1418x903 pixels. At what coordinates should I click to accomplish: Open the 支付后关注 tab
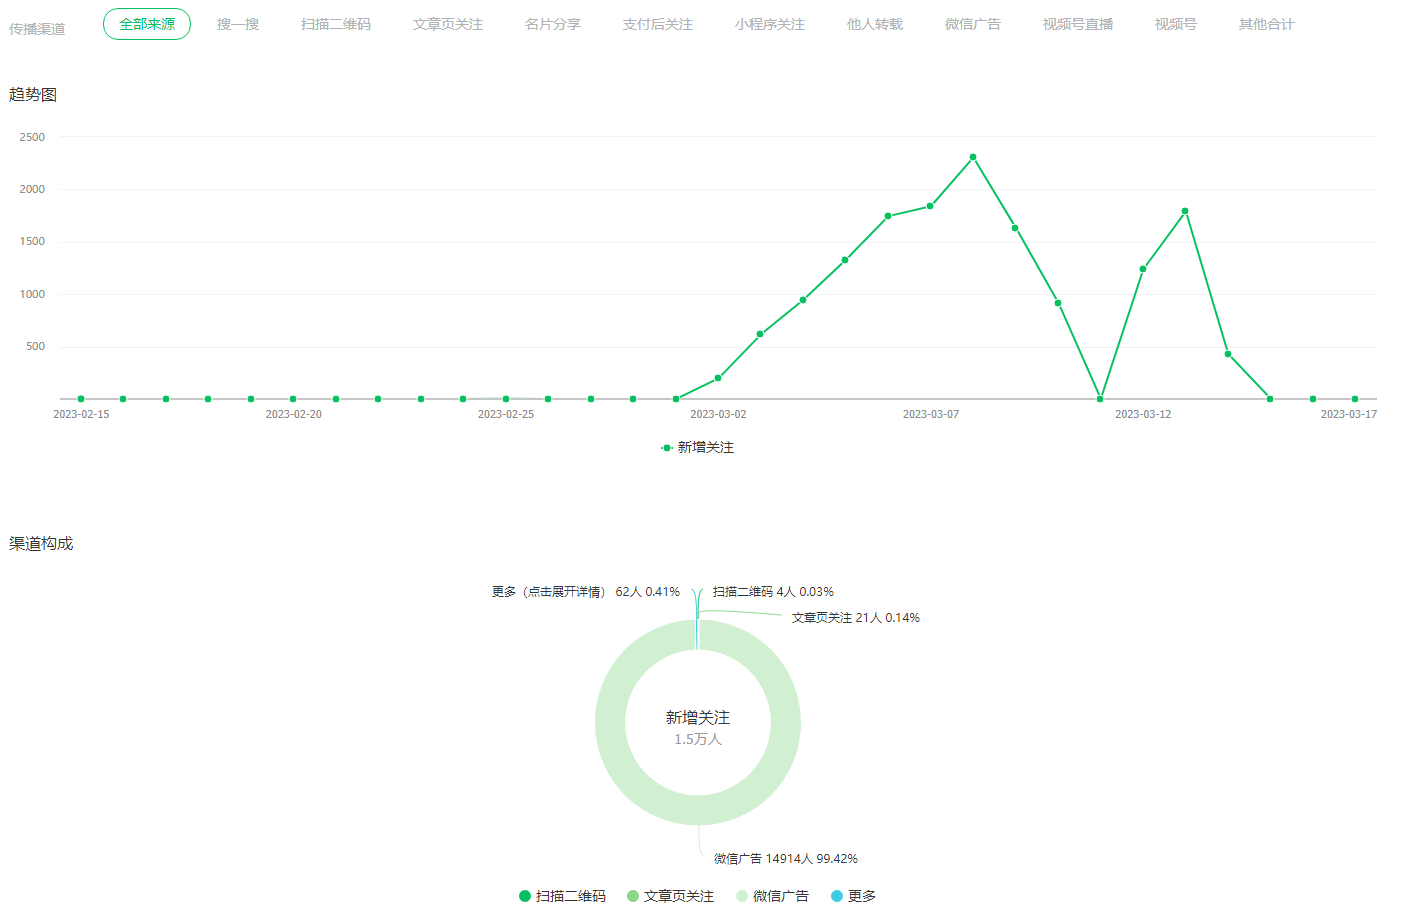pyautogui.click(x=658, y=24)
